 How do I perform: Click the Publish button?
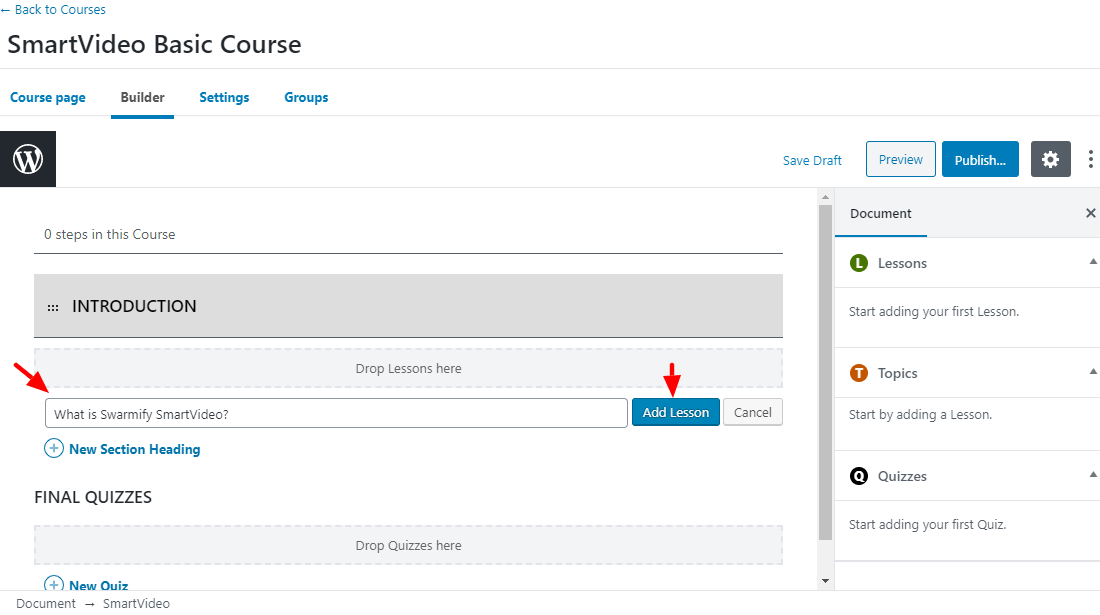(x=980, y=159)
